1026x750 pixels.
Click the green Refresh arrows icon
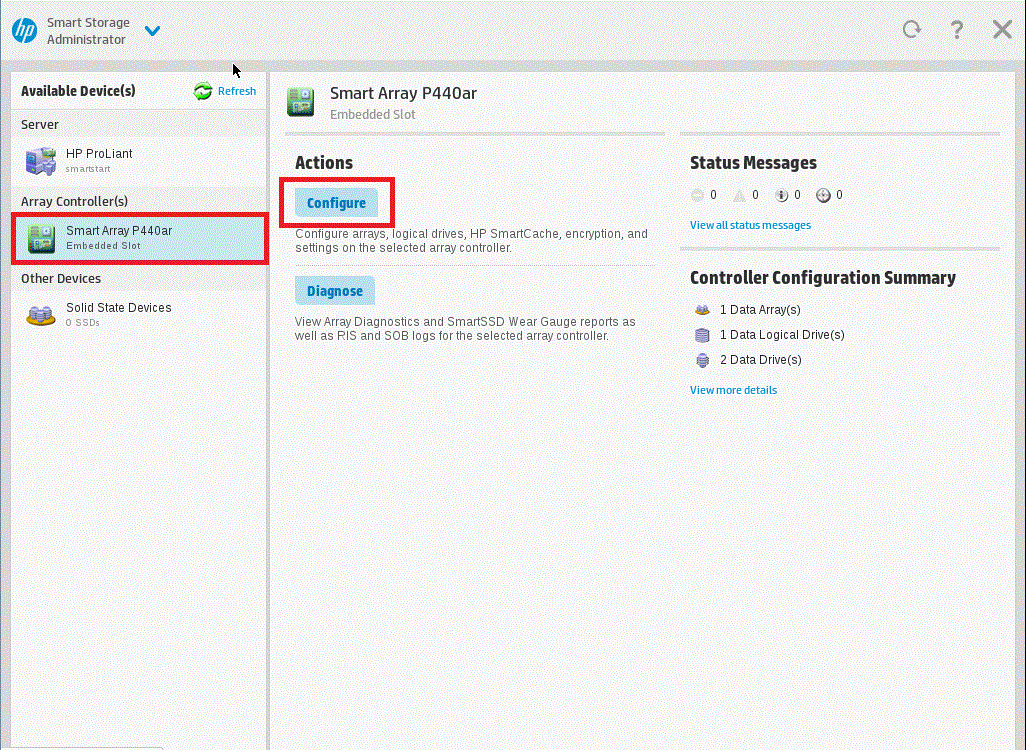[203, 91]
